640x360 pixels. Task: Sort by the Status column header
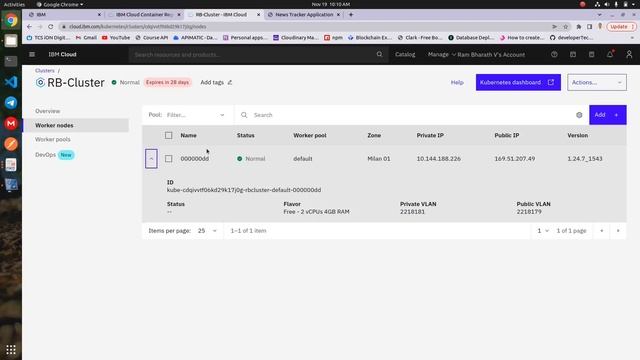[246, 135]
